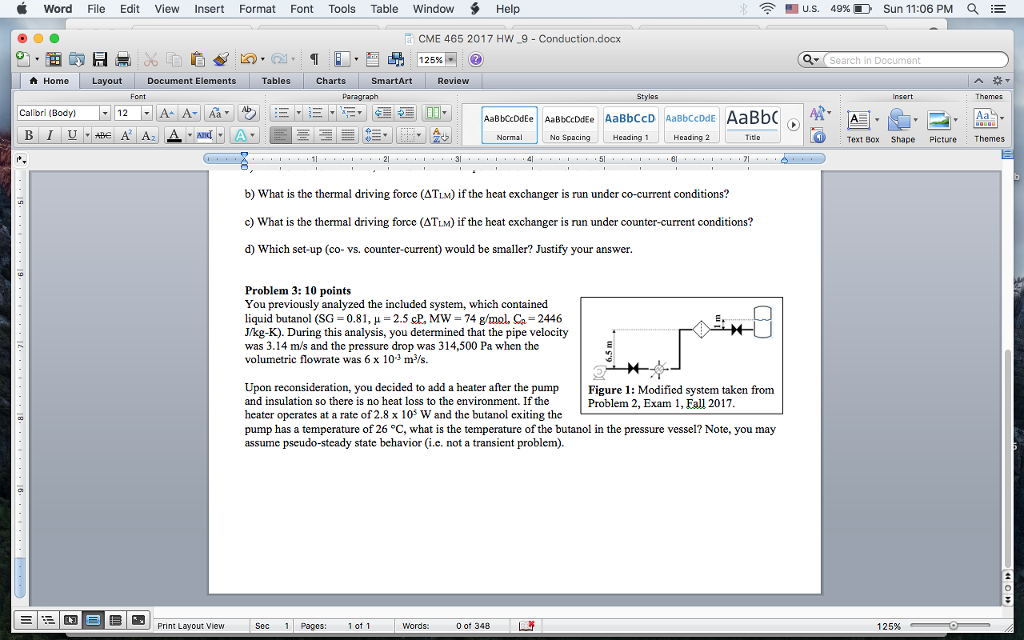Toggle Bold formatting

tap(28, 136)
